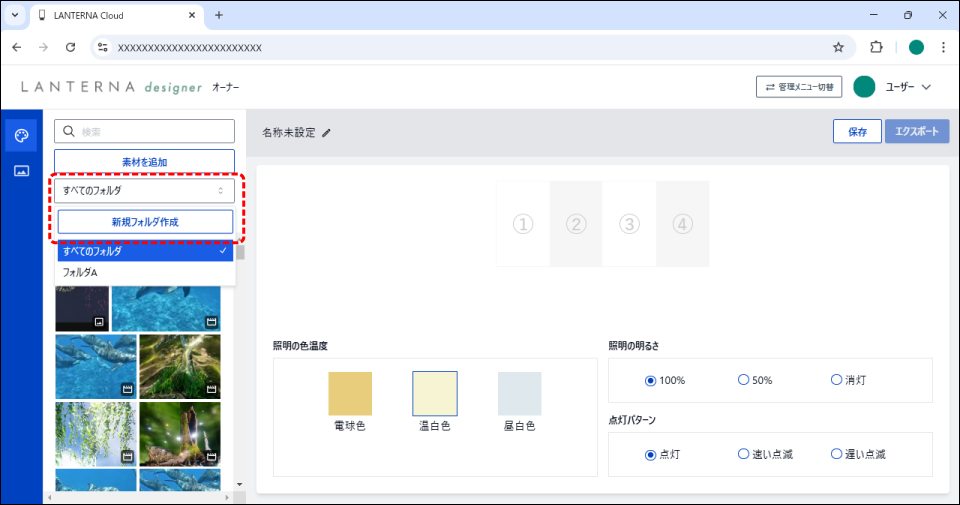Open a new browser tab
960x505 pixels.
219,15
